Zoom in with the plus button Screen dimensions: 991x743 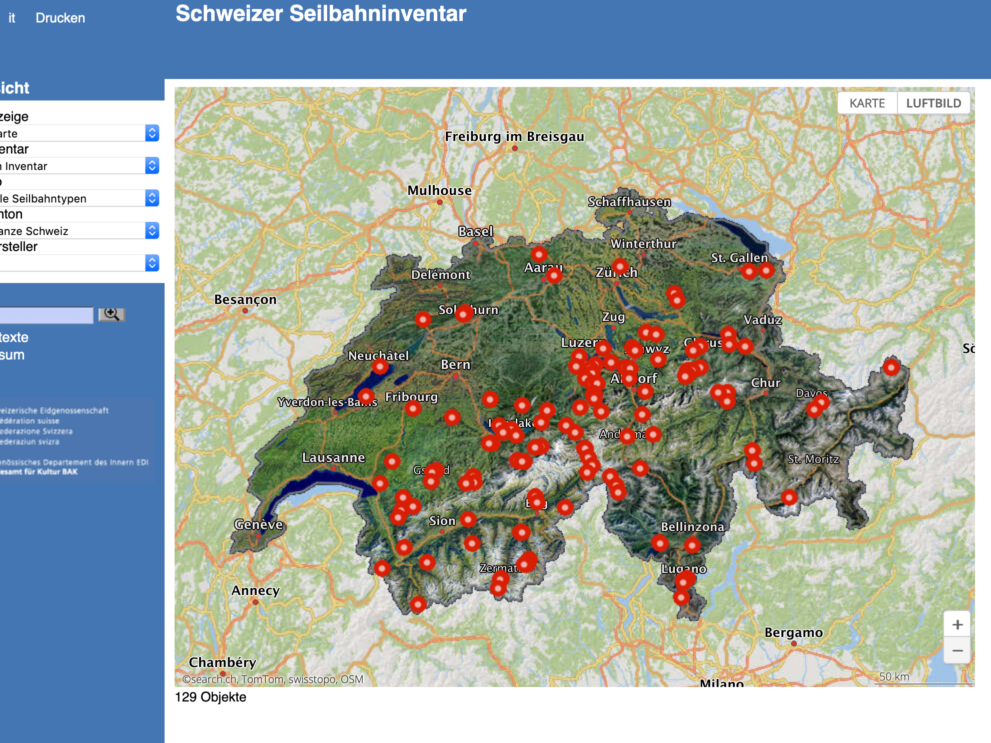click(x=957, y=624)
